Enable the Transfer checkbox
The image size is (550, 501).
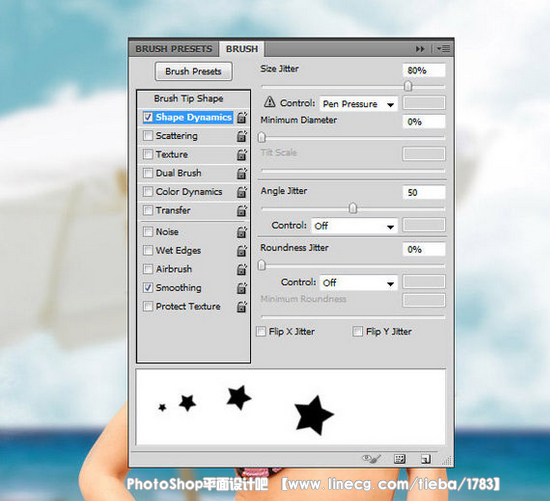(148, 210)
